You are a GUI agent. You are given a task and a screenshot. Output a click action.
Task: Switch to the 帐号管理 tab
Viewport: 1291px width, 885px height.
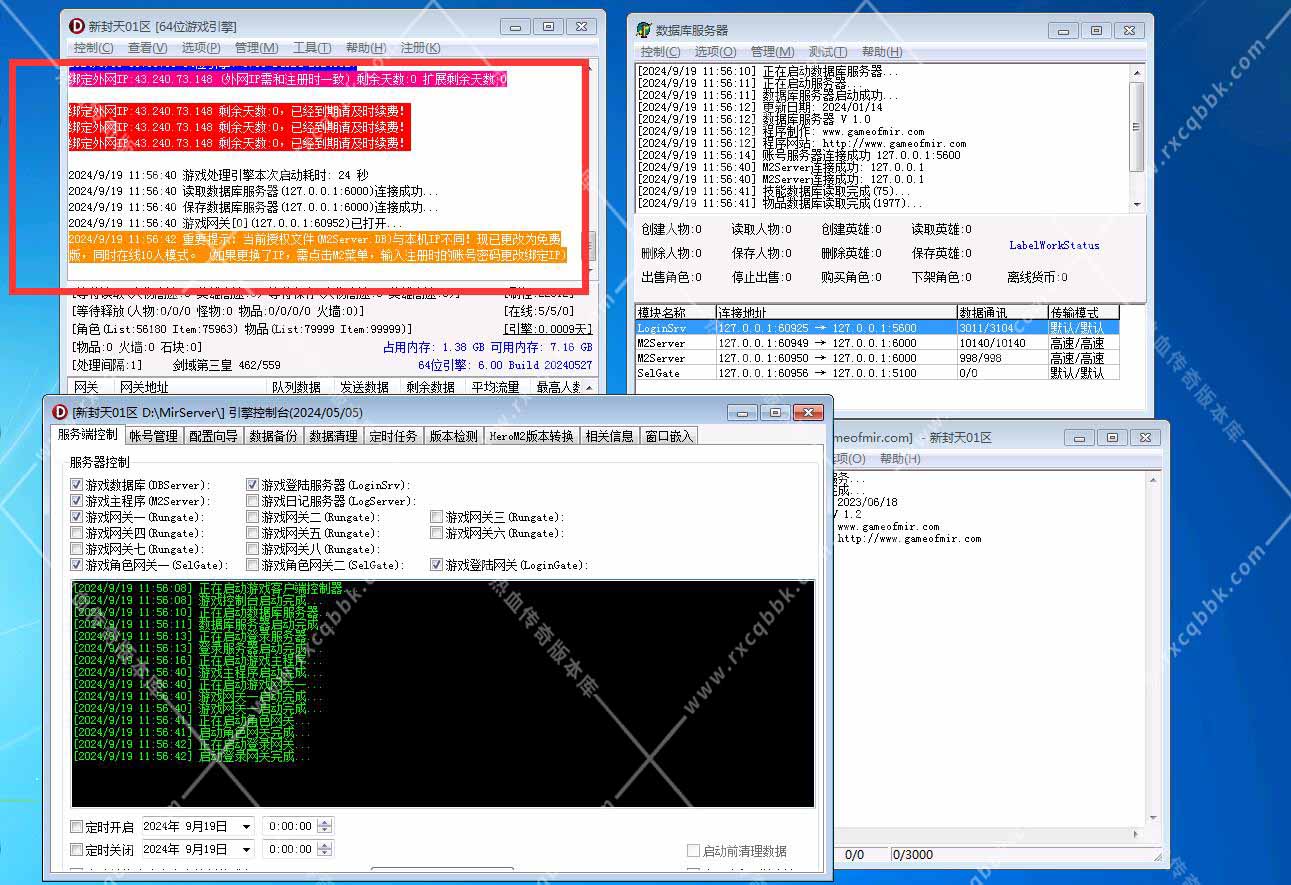coord(153,436)
